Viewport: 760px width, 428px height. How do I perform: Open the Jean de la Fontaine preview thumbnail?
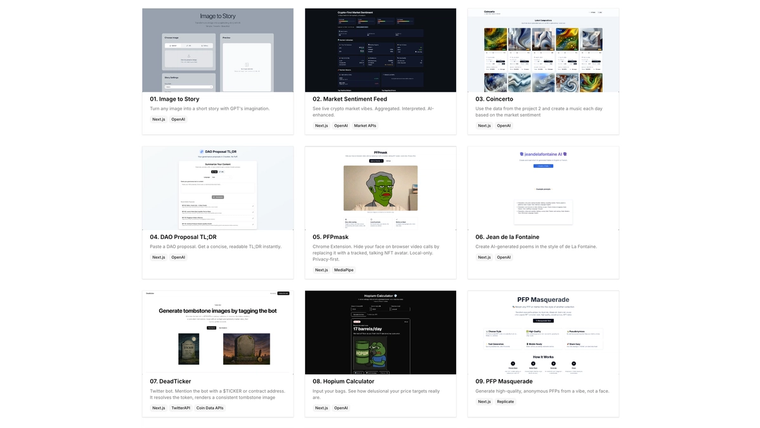pos(543,188)
